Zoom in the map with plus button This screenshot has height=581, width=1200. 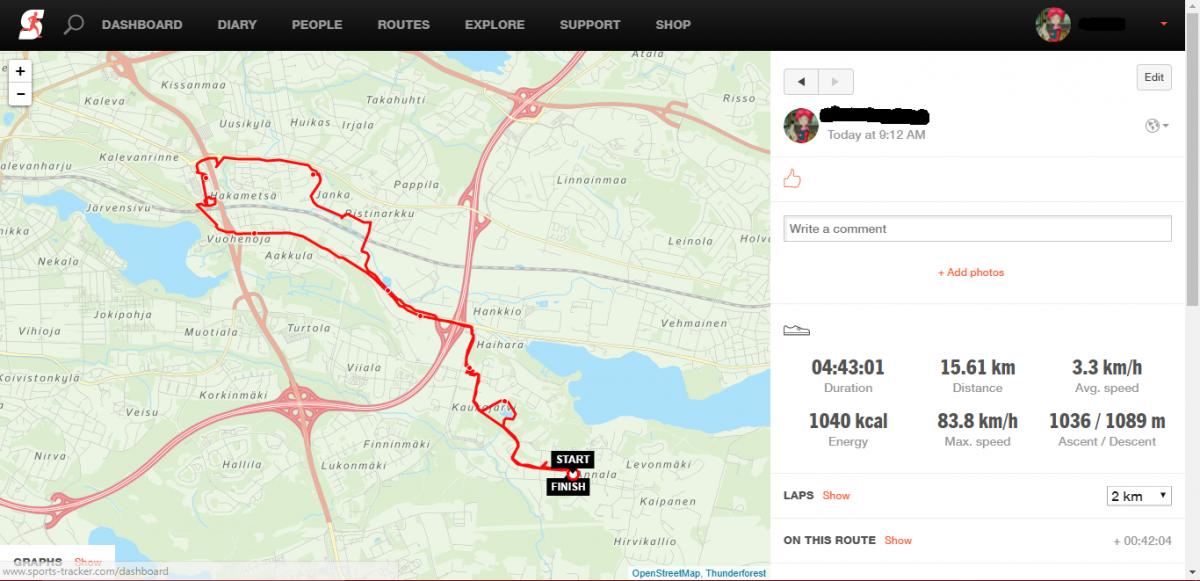[x=20, y=72]
